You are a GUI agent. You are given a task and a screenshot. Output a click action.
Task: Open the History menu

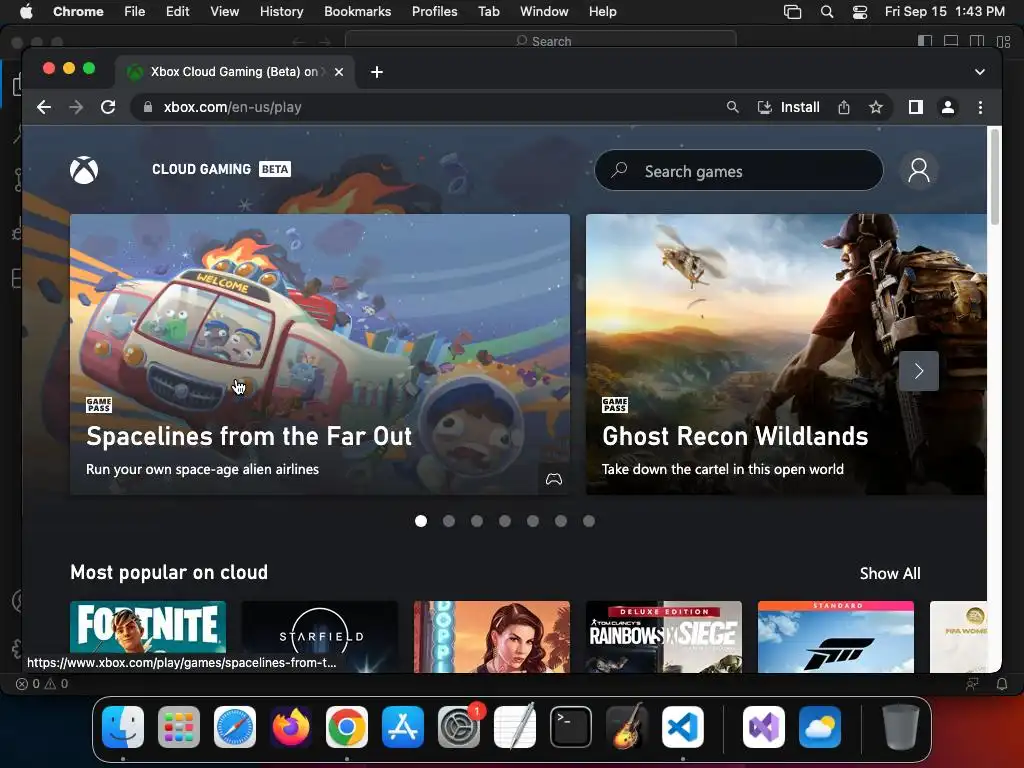[281, 12]
